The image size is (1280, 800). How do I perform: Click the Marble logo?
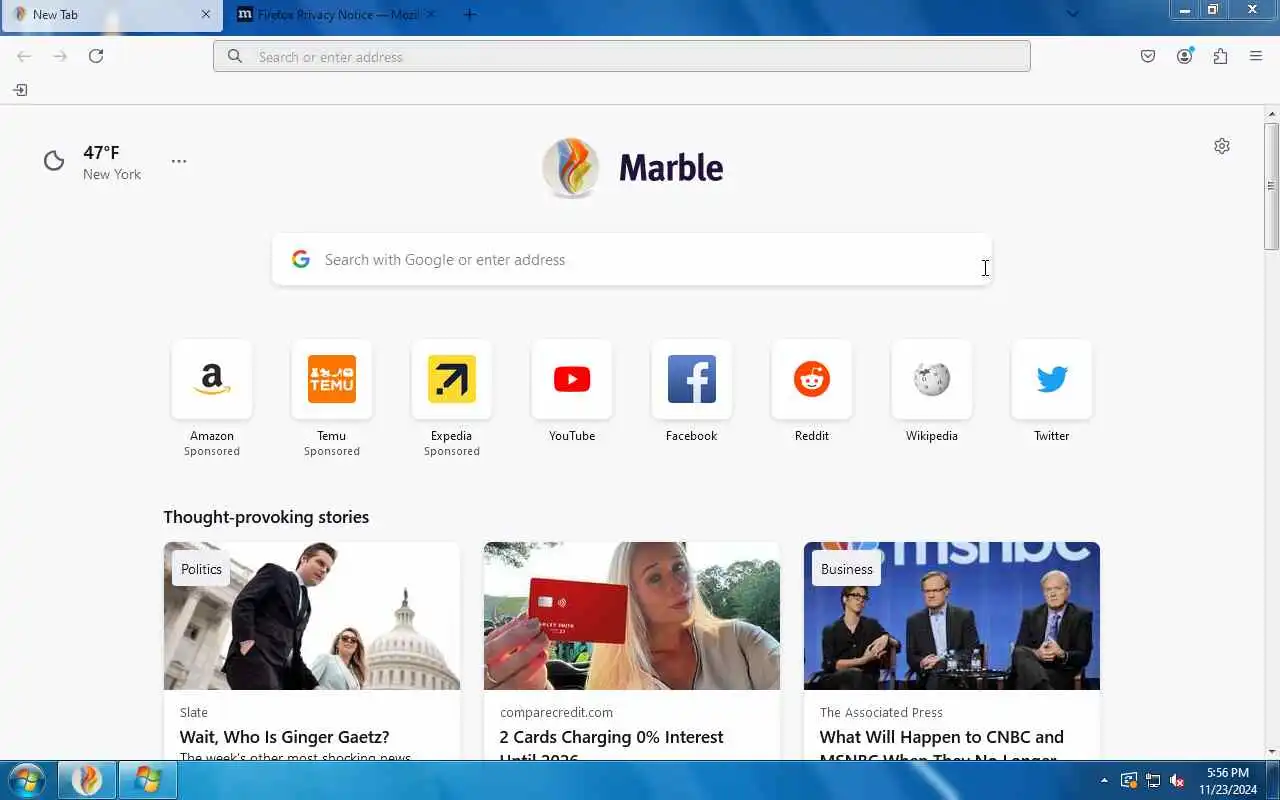click(x=632, y=167)
